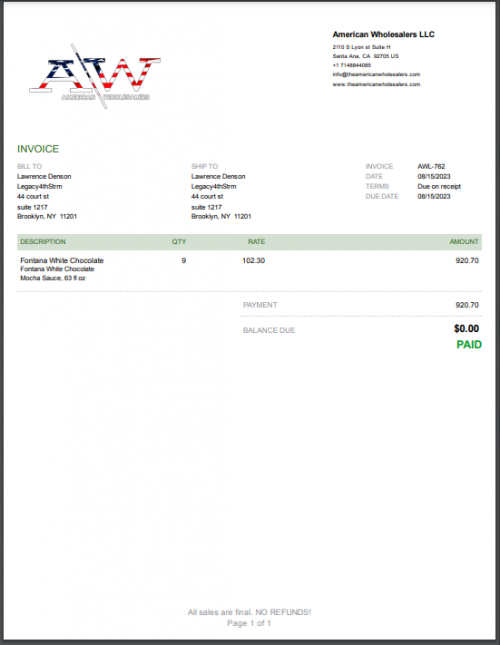Click the American Wholesalers logo
This screenshot has width=500, height=645.
[95, 77]
